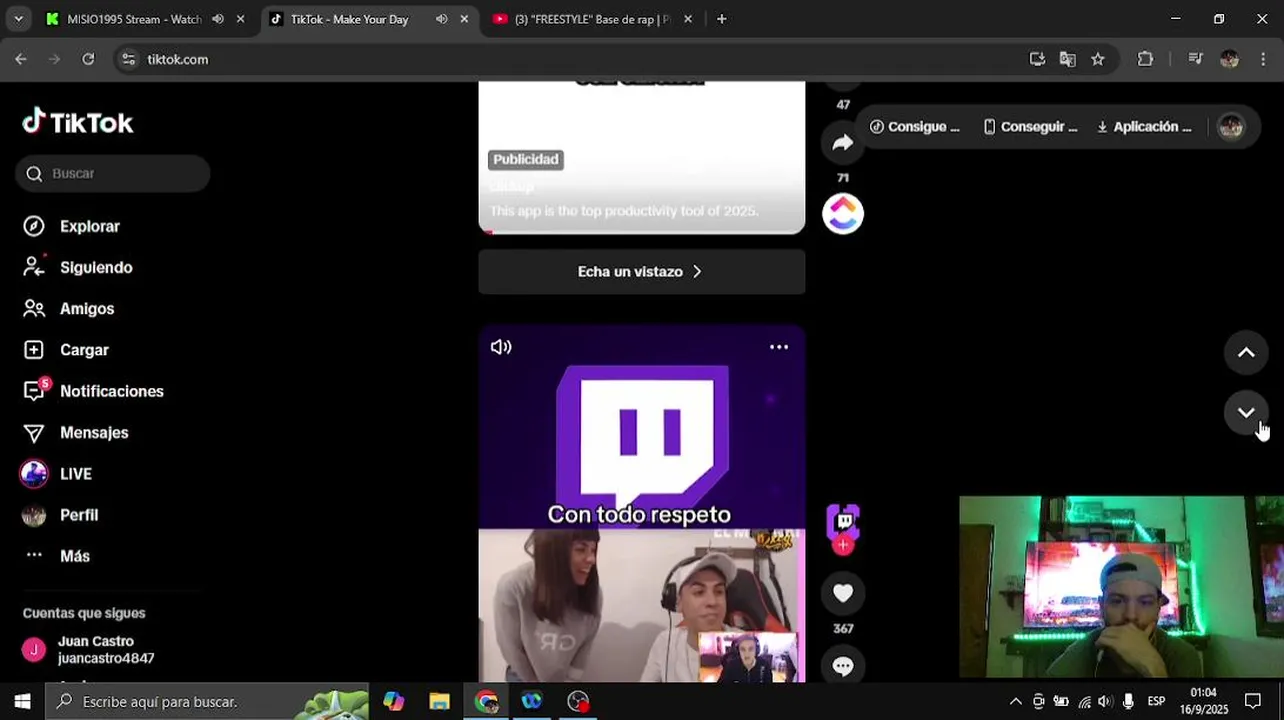Open a new browser tab
Viewport: 1284px width, 720px height.
coord(722,19)
